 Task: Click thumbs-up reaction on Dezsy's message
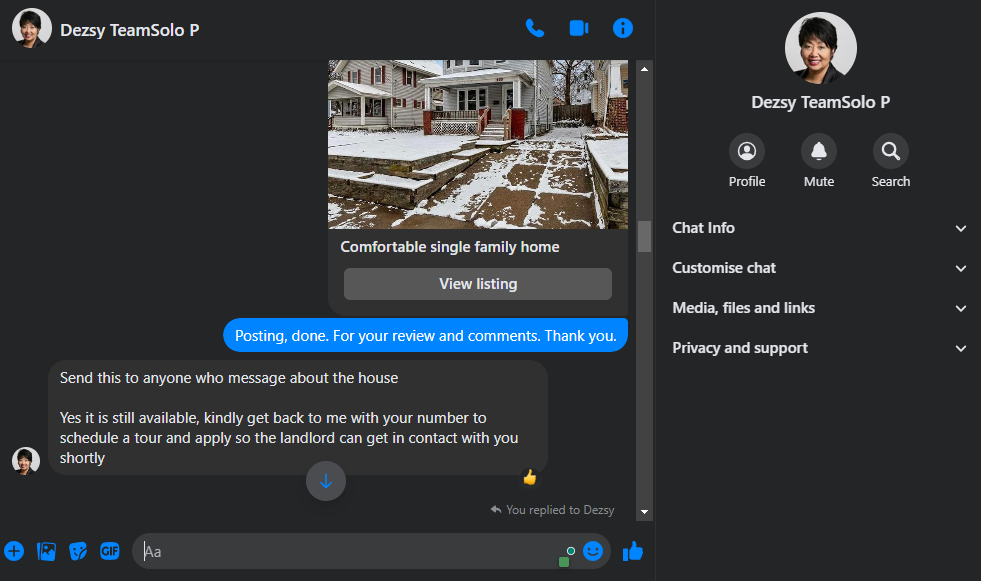click(530, 478)
